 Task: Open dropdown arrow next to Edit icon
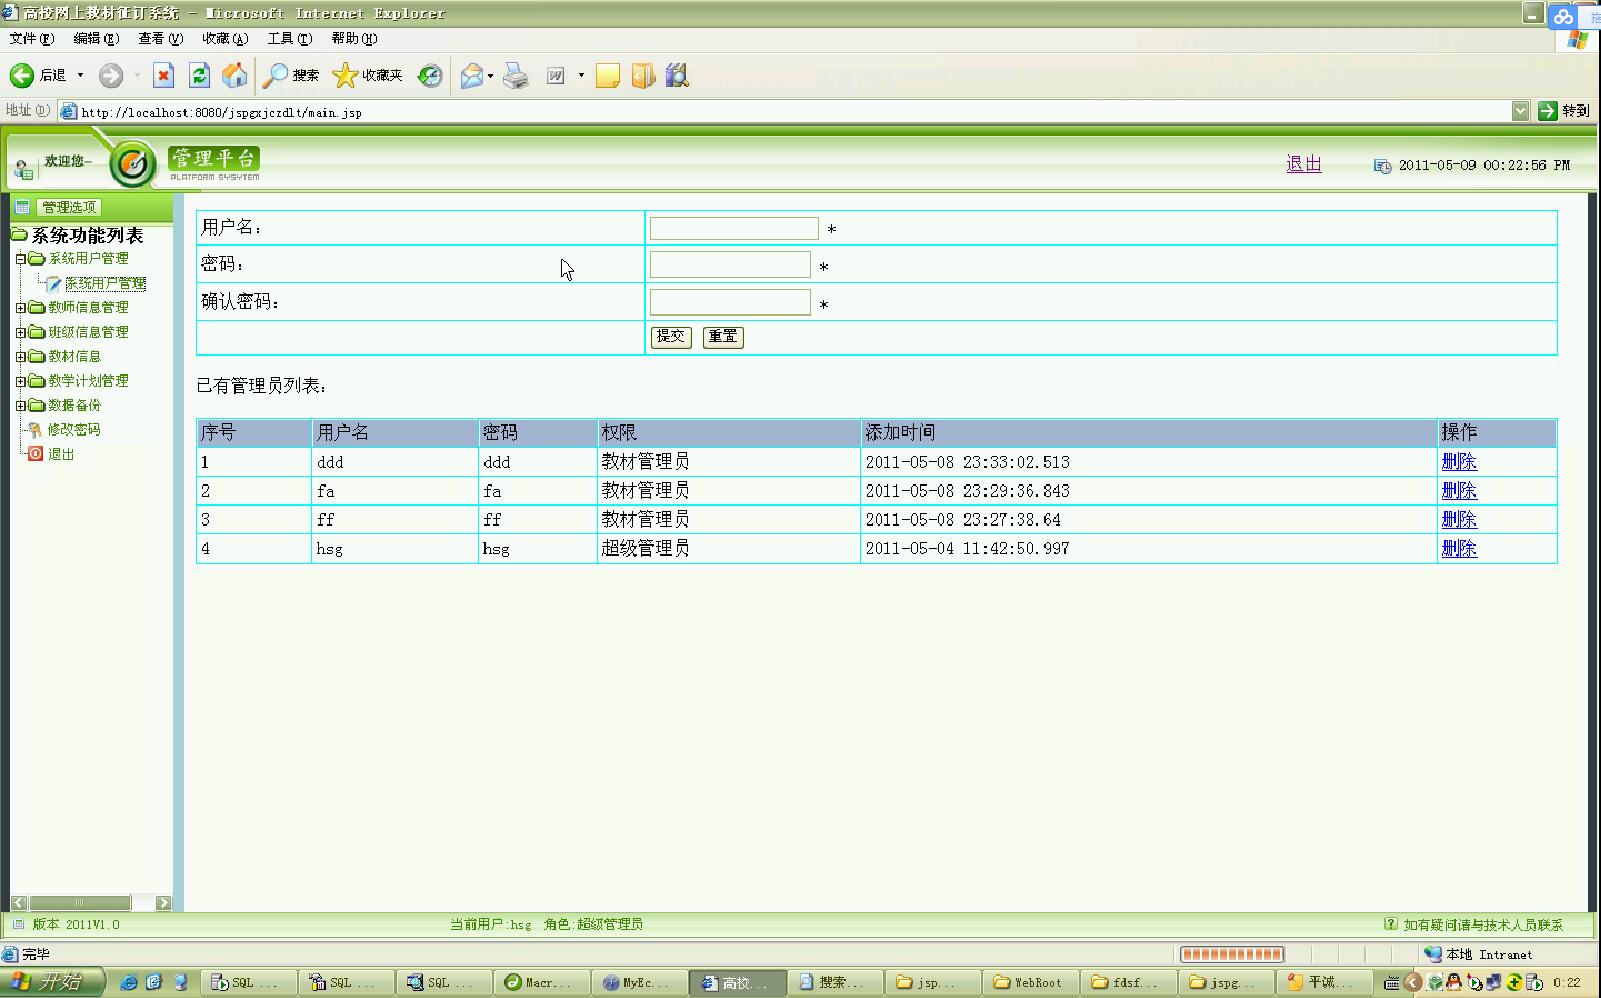pyautogui.click(x=581, y=75)
